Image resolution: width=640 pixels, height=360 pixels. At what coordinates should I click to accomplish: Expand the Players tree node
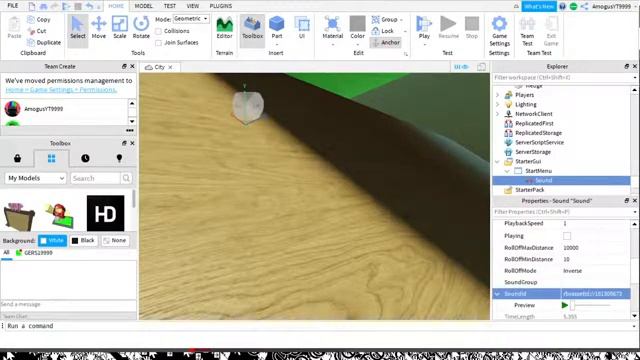pos(497,95)
